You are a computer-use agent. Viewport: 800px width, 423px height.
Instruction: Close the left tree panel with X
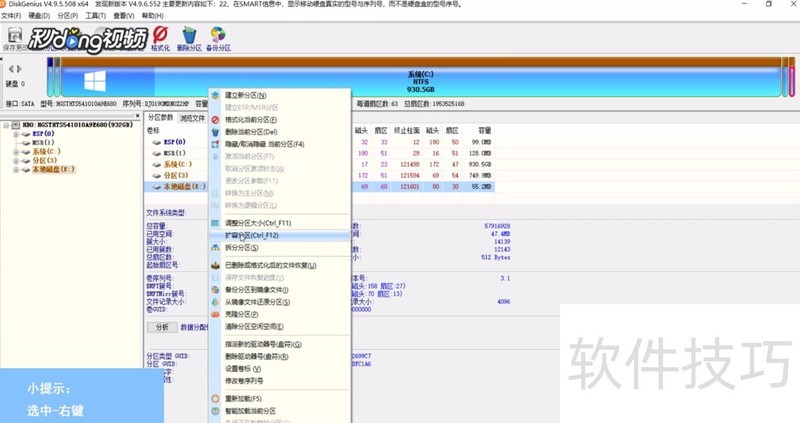(137, 116)
